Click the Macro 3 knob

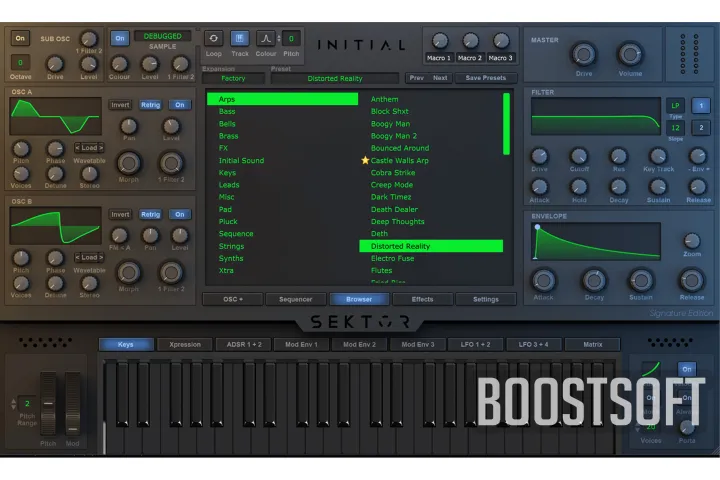click(x=501, y=41)
